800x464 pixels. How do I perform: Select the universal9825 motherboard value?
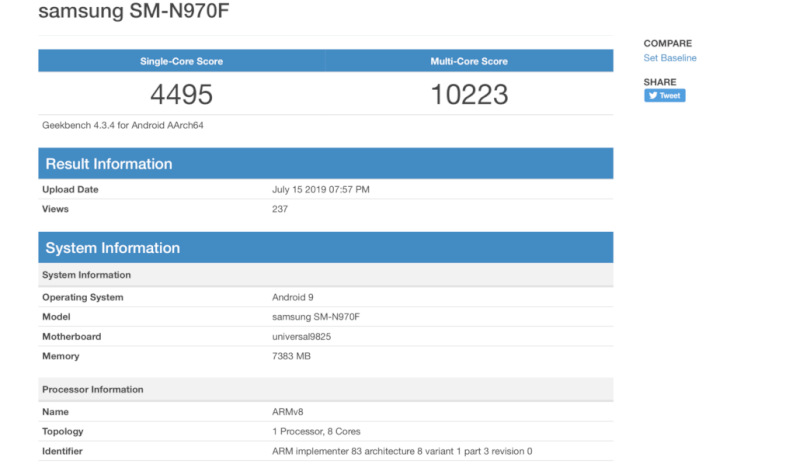click(301, 336)
